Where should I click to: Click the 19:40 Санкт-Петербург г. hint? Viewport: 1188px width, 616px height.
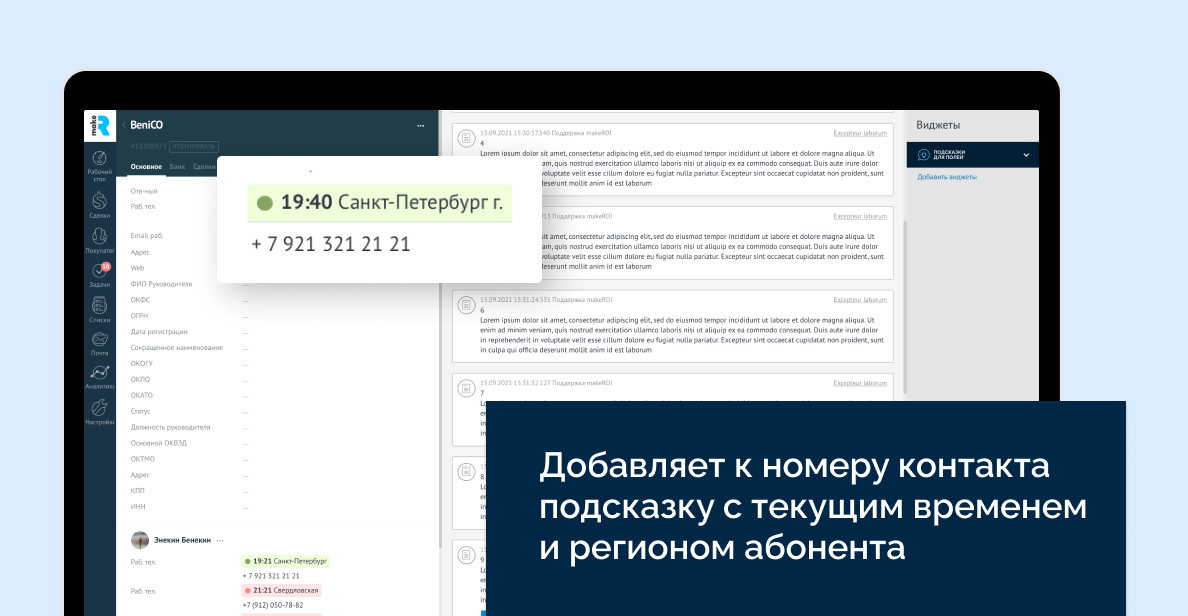click(380, 203)
